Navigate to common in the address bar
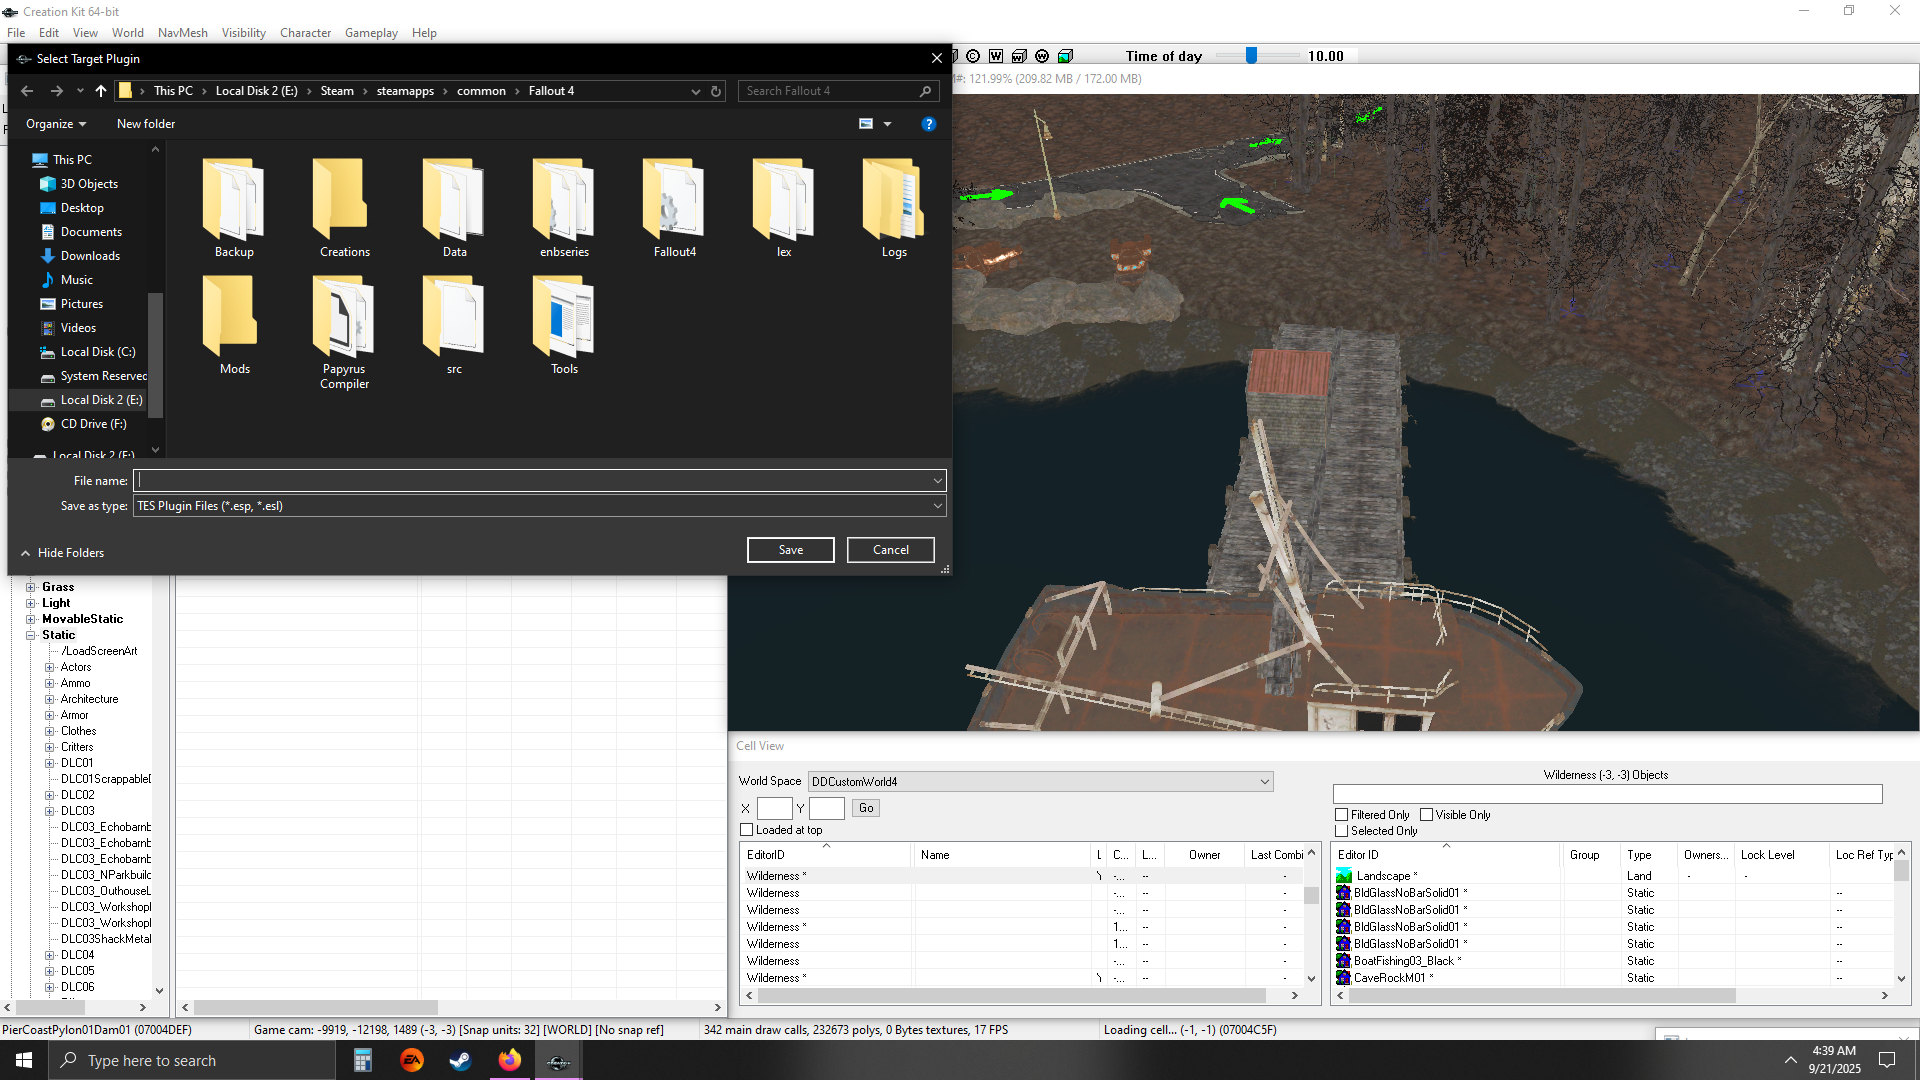 [x=481, y=91]
